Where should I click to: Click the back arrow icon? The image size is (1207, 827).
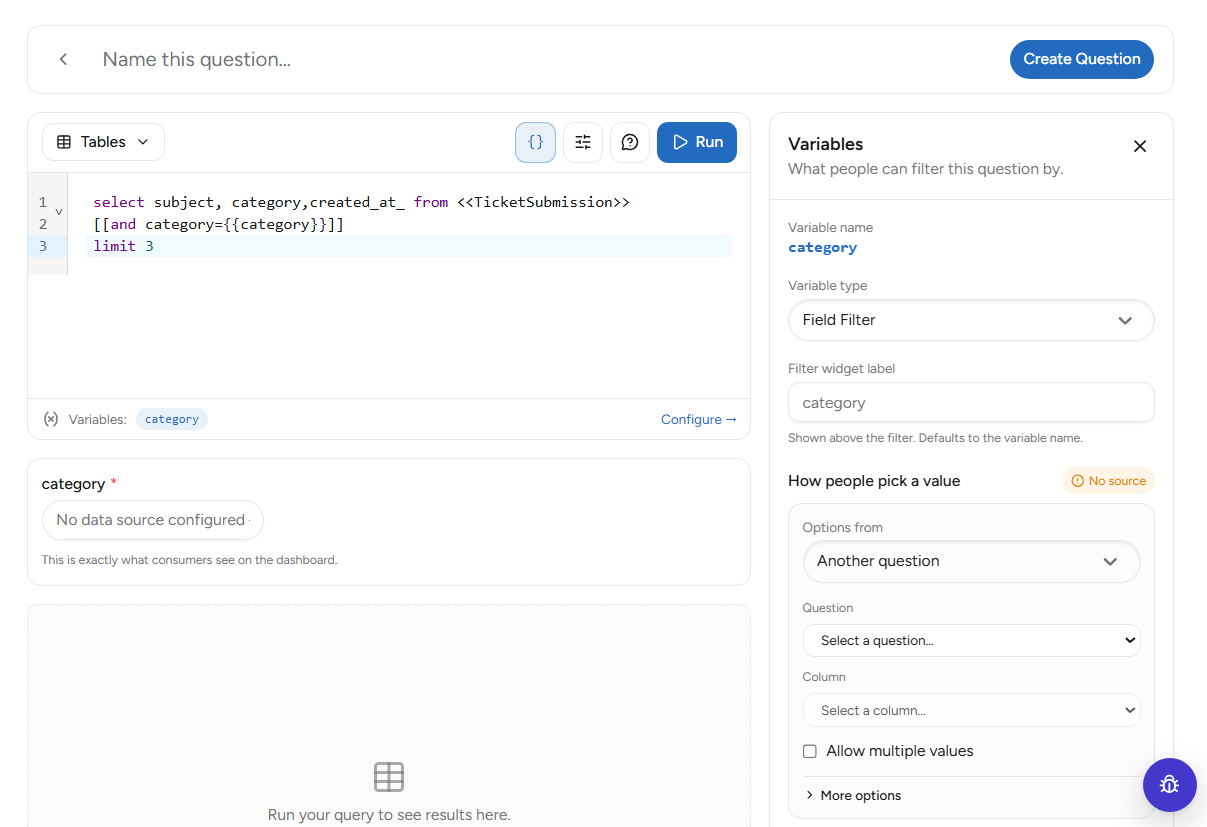click(63, 59)
